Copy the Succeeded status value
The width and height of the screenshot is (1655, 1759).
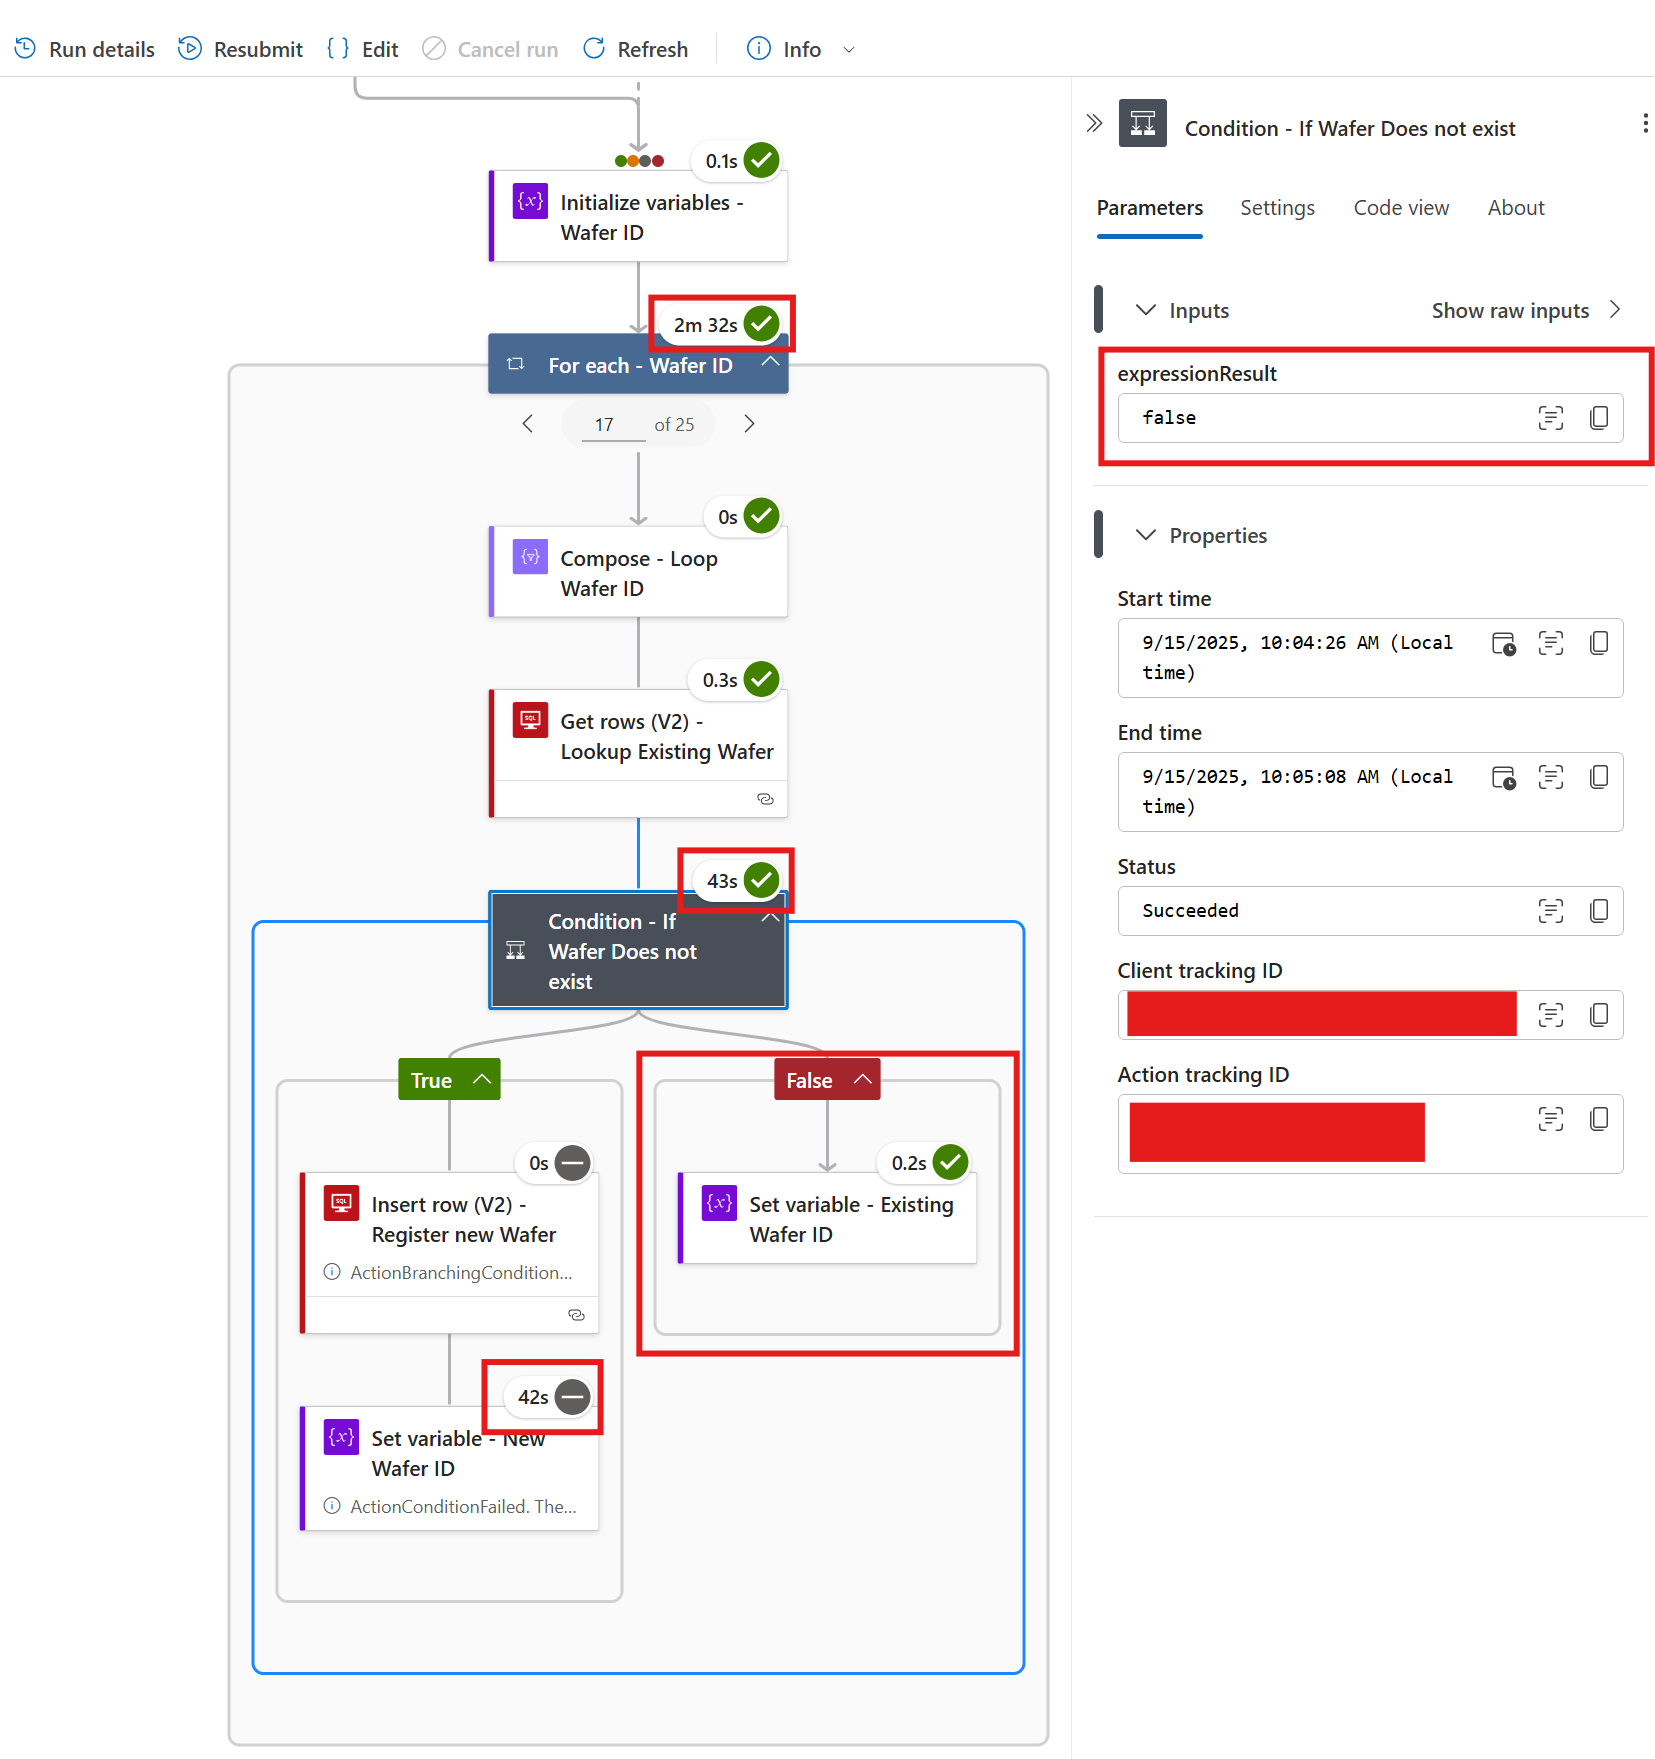[x=1599, y=911]
